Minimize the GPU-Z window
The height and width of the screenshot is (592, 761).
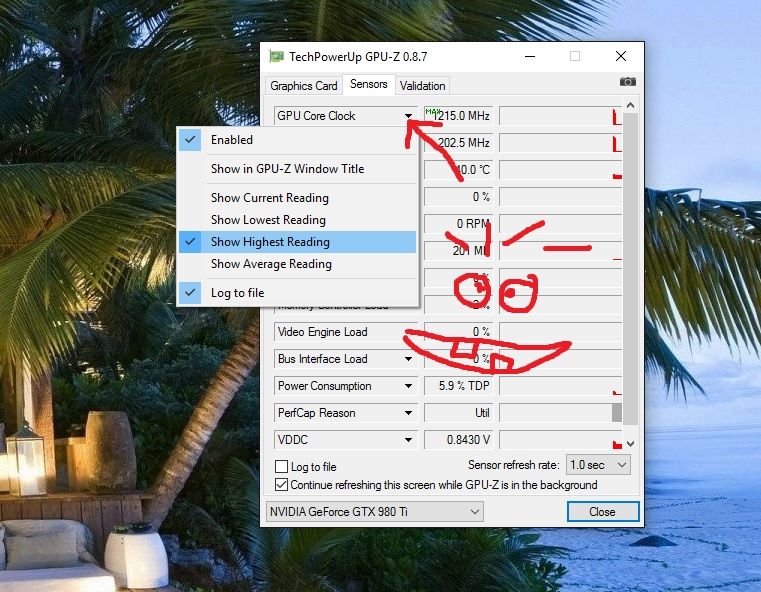point(530,56)
